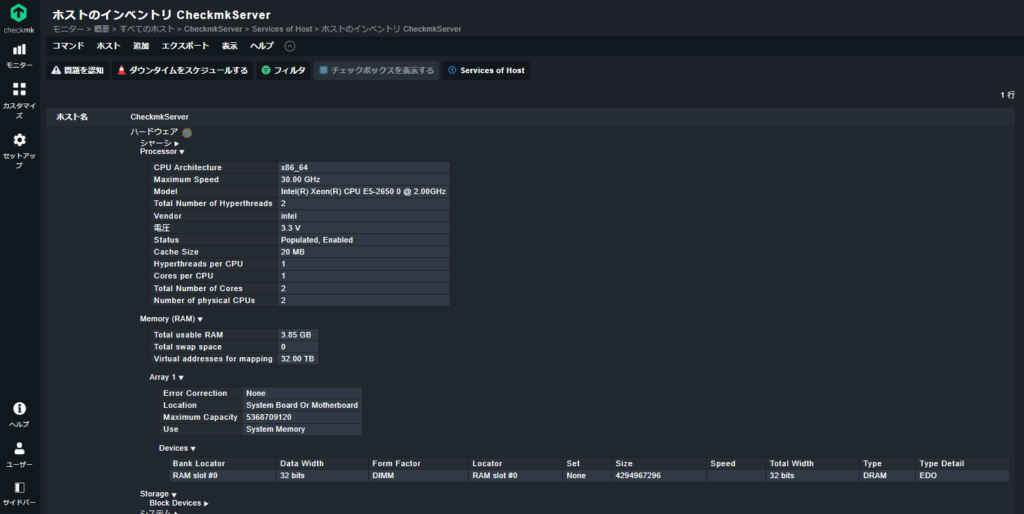Click the Data Width column header
Viewport: 1024px width, 514px height.
[x=302, y=464]
